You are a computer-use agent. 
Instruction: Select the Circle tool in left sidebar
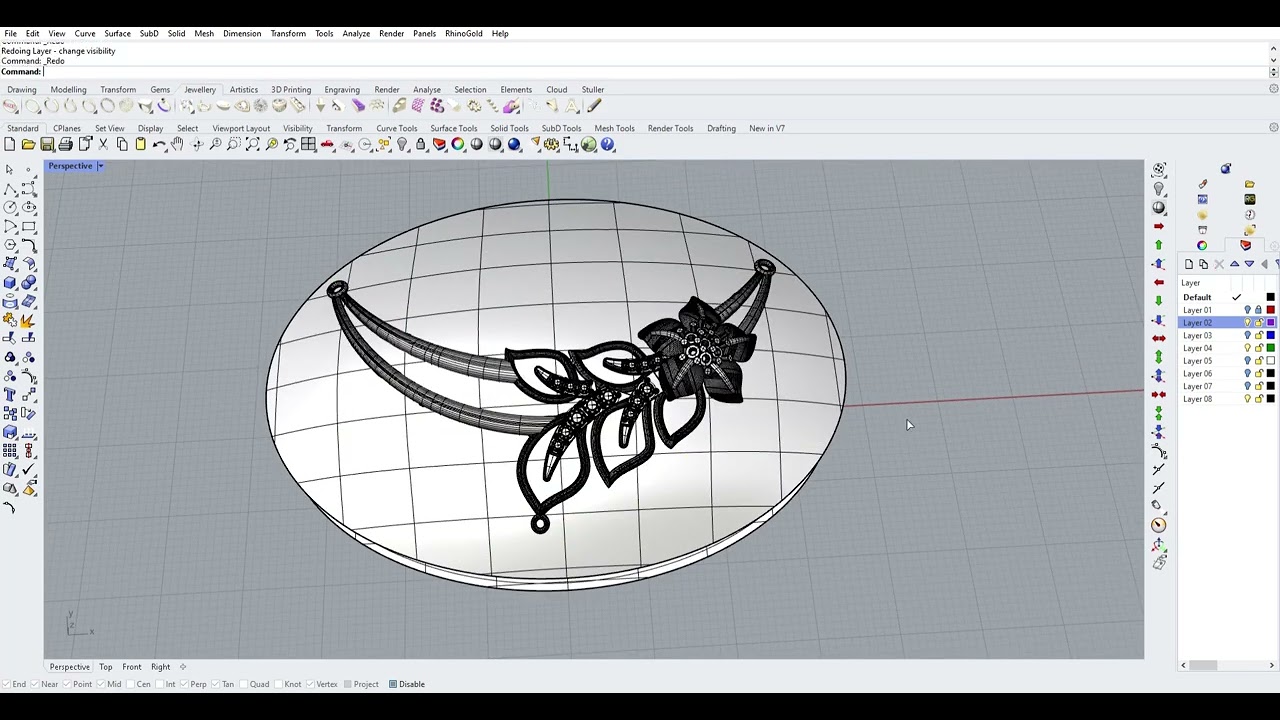(10, 207)
